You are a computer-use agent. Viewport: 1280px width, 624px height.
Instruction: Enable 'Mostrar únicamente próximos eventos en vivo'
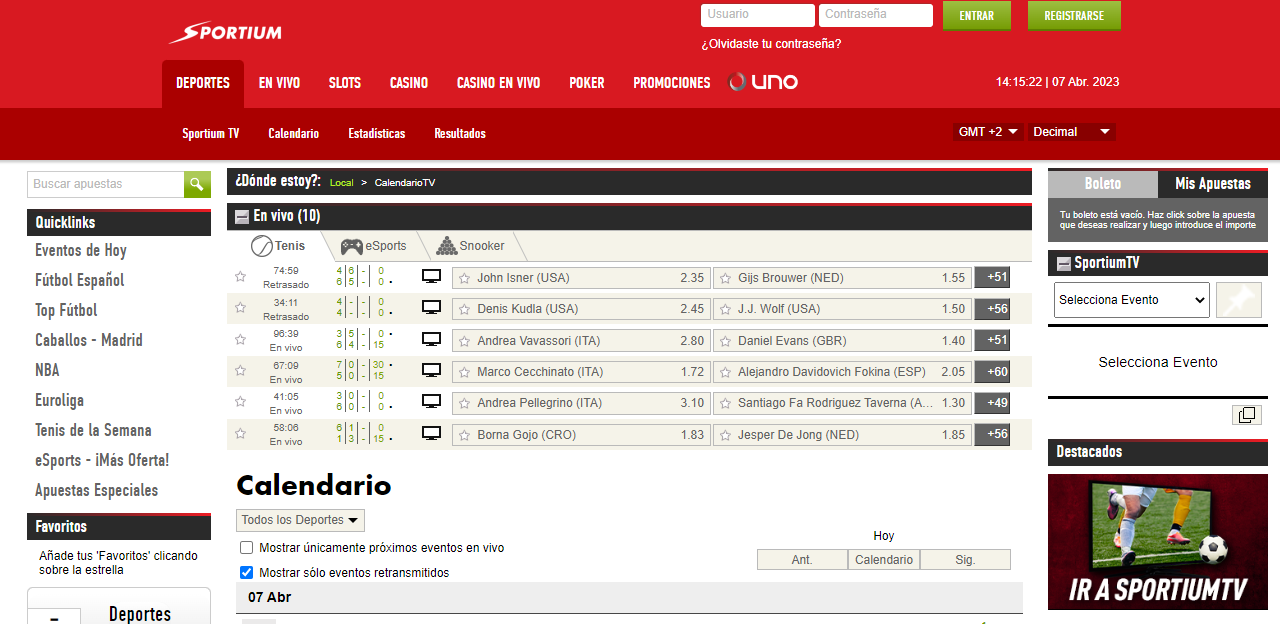pyautogui.click(x=245, y=547)
